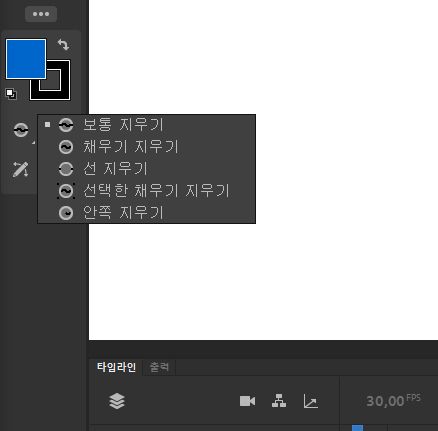Click the blue fill color swatch
The image size is (438, 431).
click(x=26, y=59)
